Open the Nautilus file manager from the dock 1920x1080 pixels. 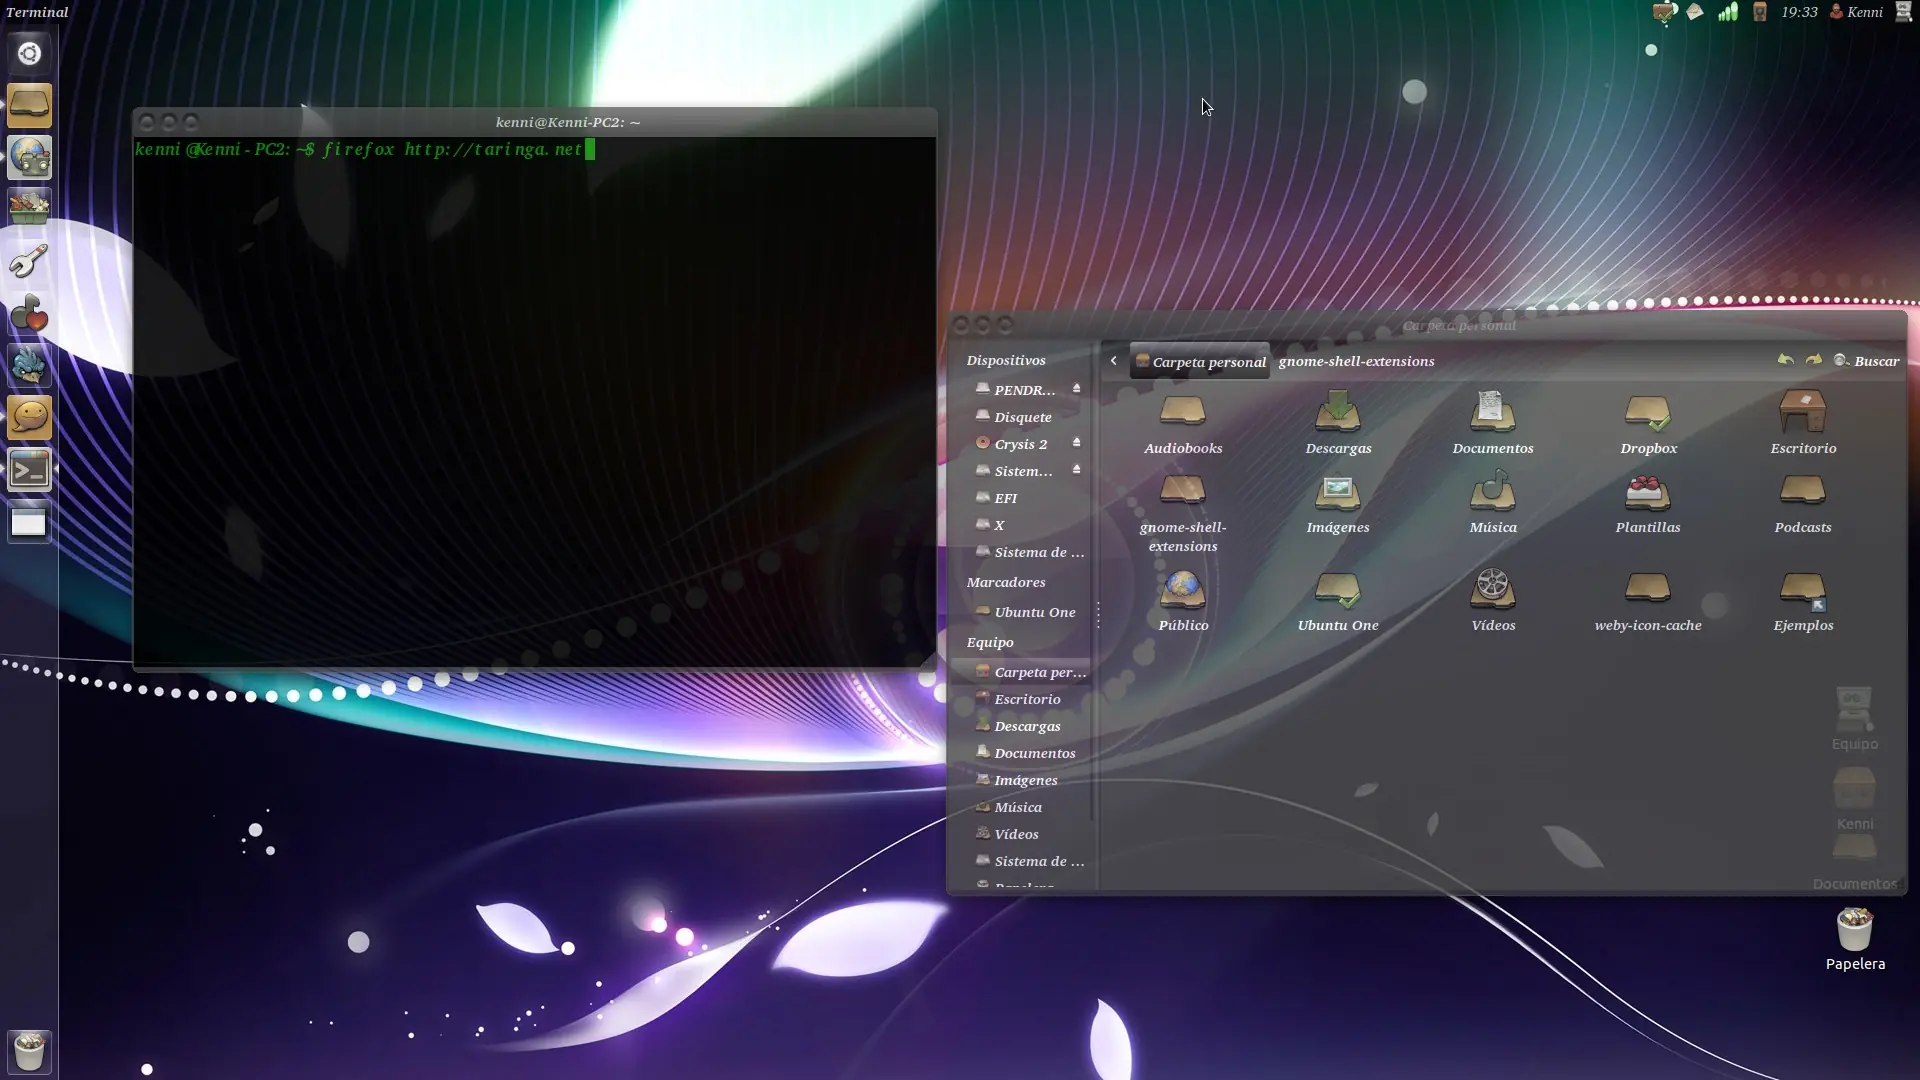(x=29, y=105)
